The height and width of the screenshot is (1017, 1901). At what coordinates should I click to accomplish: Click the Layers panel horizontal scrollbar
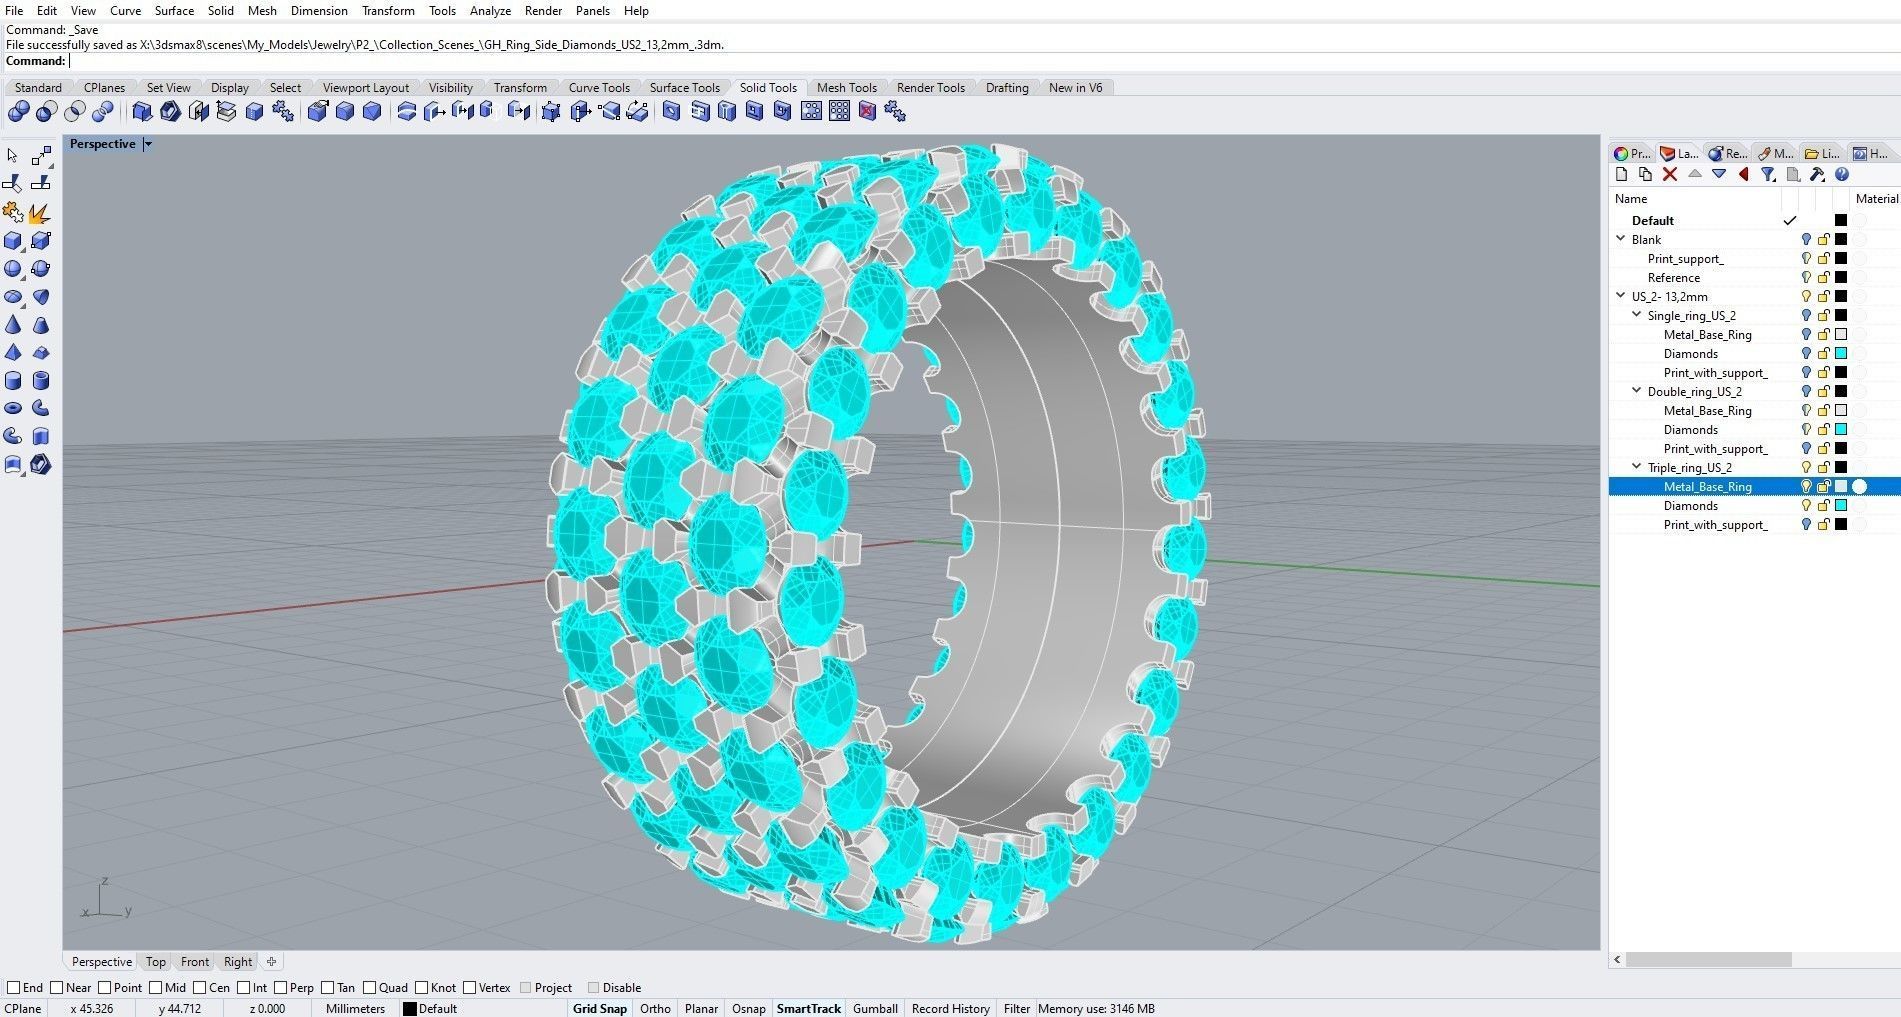1708,959
